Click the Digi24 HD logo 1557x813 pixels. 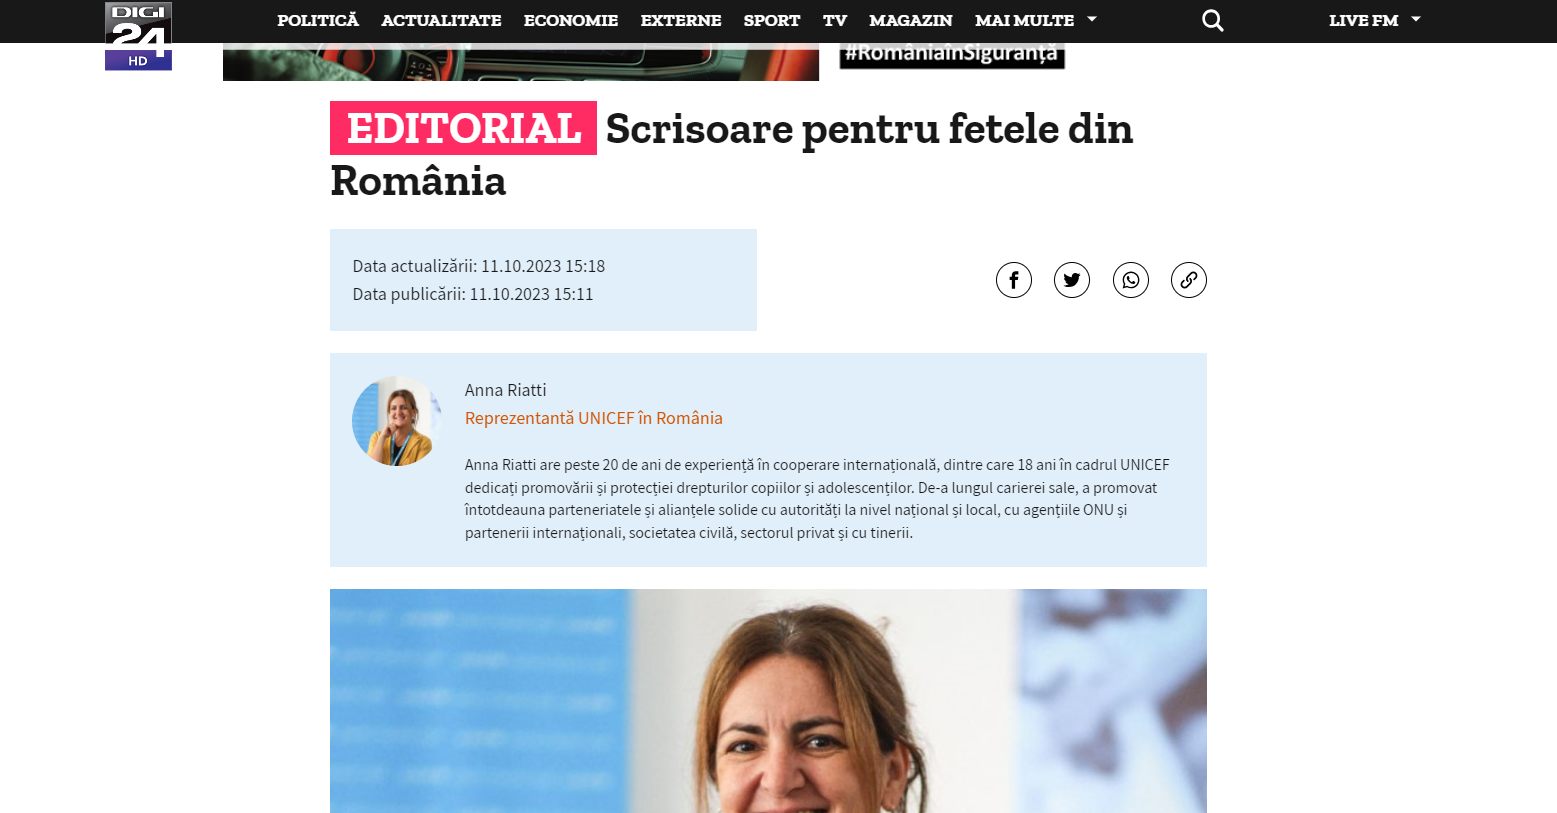click(x=138, y=36)
